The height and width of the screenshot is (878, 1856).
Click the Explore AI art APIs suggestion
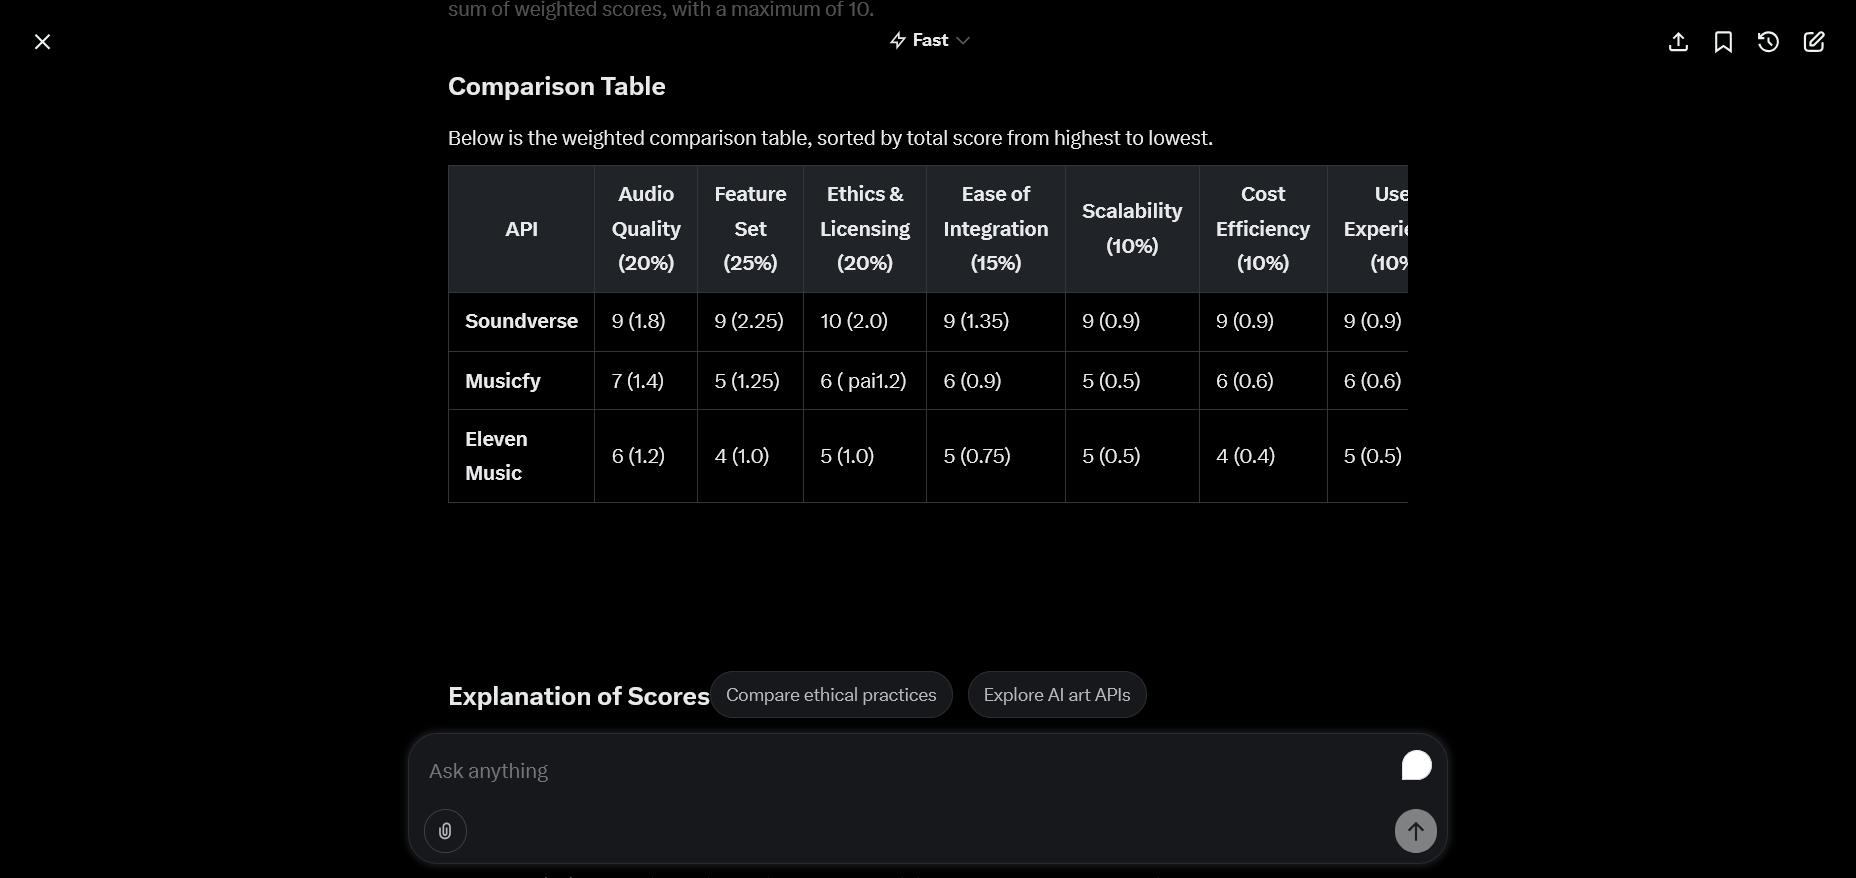(x=1057, y=695)
